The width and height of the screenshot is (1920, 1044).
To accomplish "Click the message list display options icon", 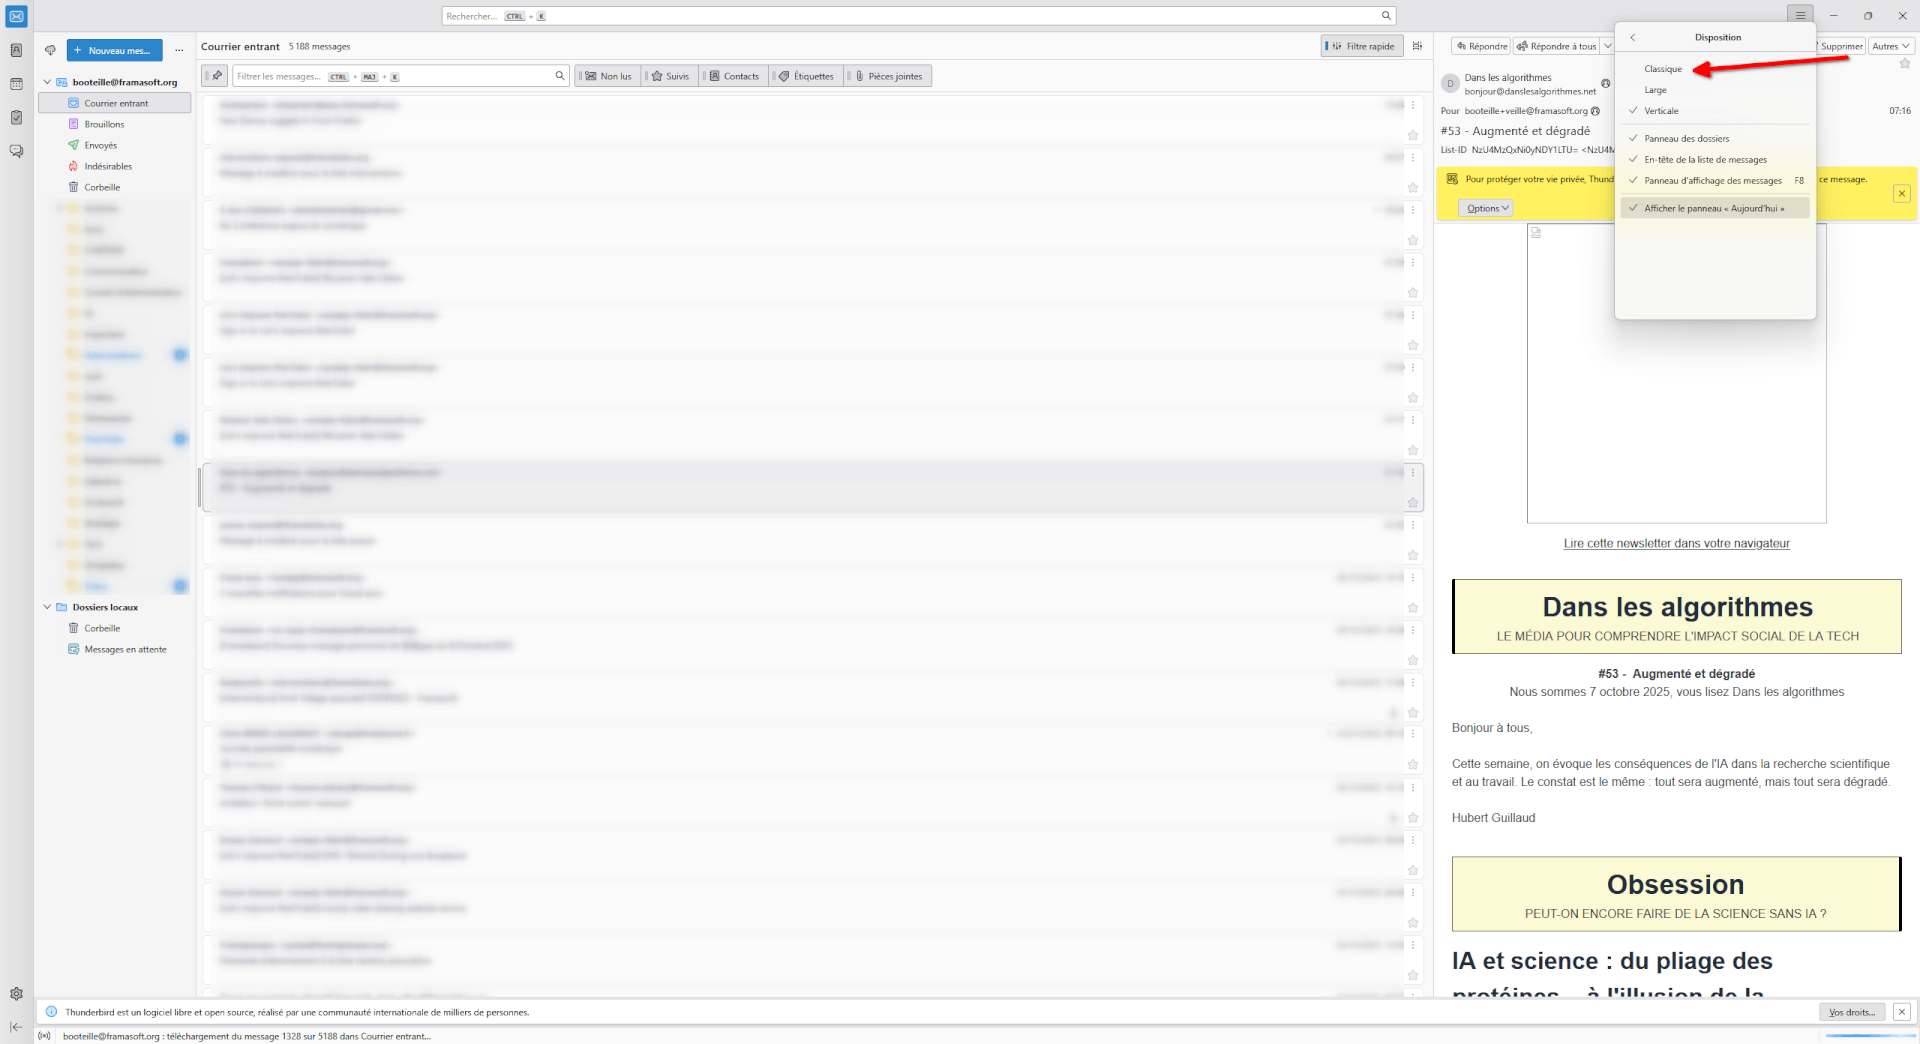I will pyautogui.click(x=1417, y=46).
